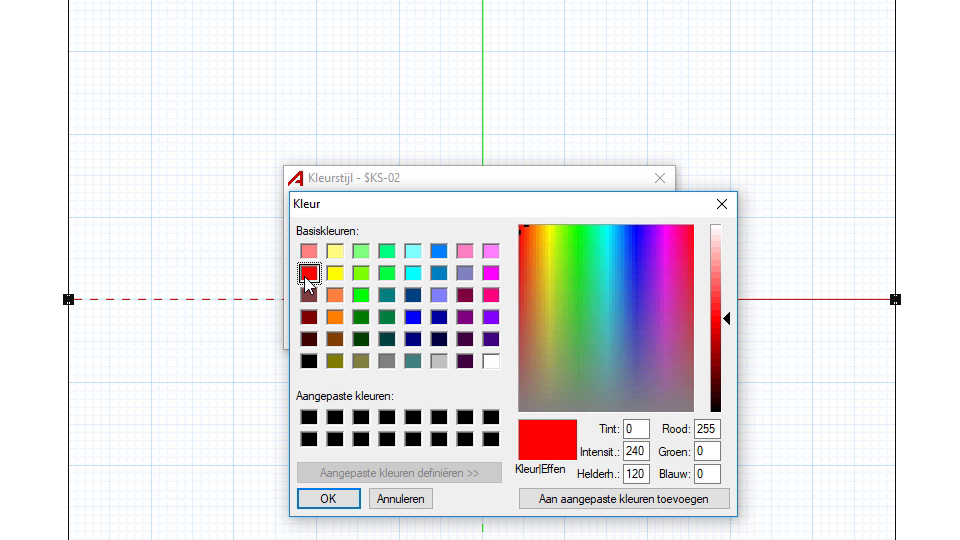Click the Tint input field
Screen dimensions: 960x540
pyautogui.click(x=636, y=429)
